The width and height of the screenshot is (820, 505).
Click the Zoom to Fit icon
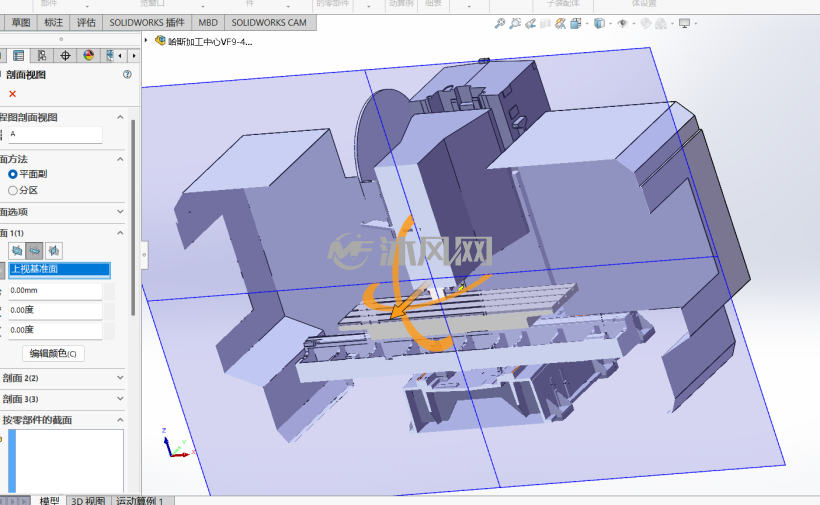click(500, 24)
